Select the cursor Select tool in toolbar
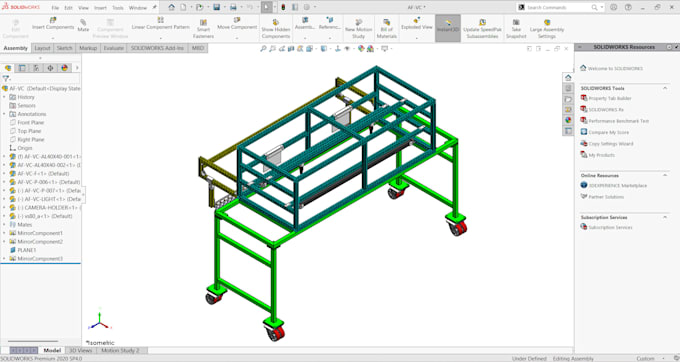This screenshot has width=680, height=362. pyautogui.click(x=267, y=7)
